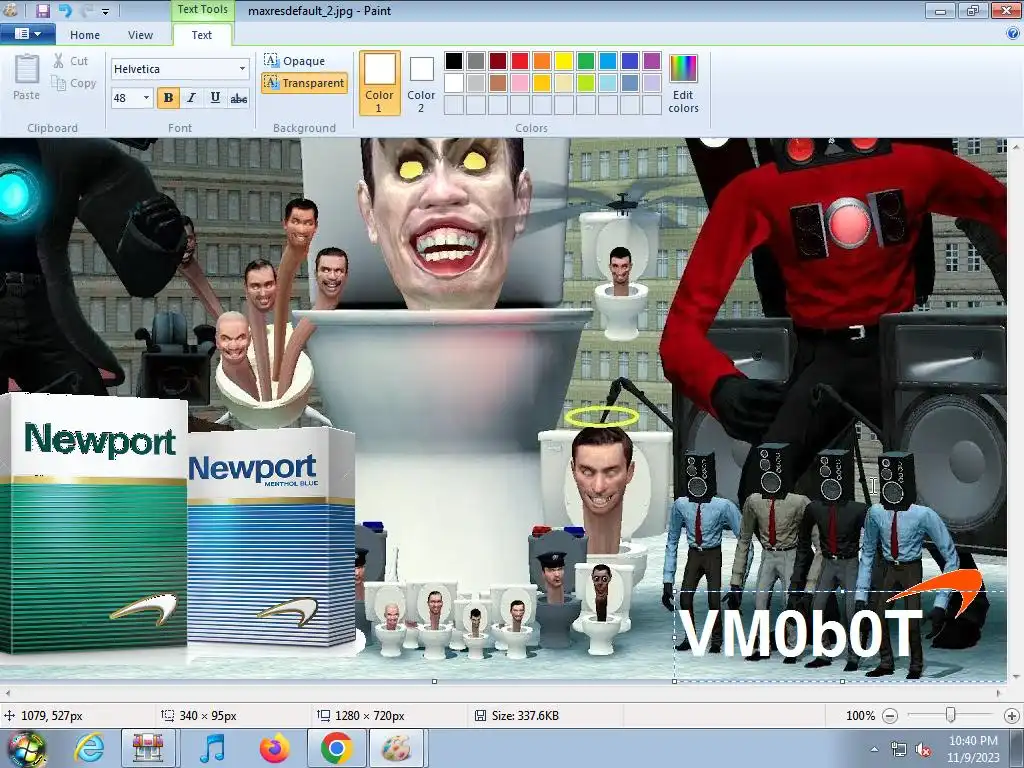Click the network tray icon

[x=899, y=750]
